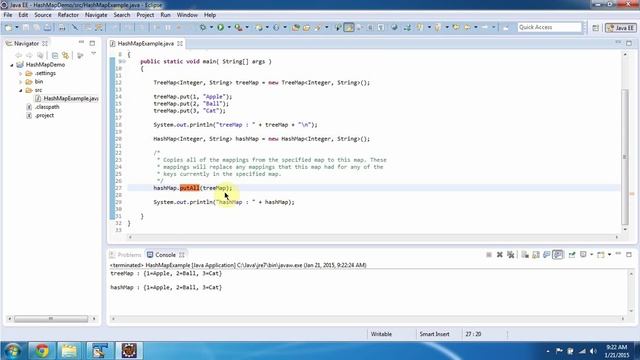Expand the bin folder

tap(21, 82)
